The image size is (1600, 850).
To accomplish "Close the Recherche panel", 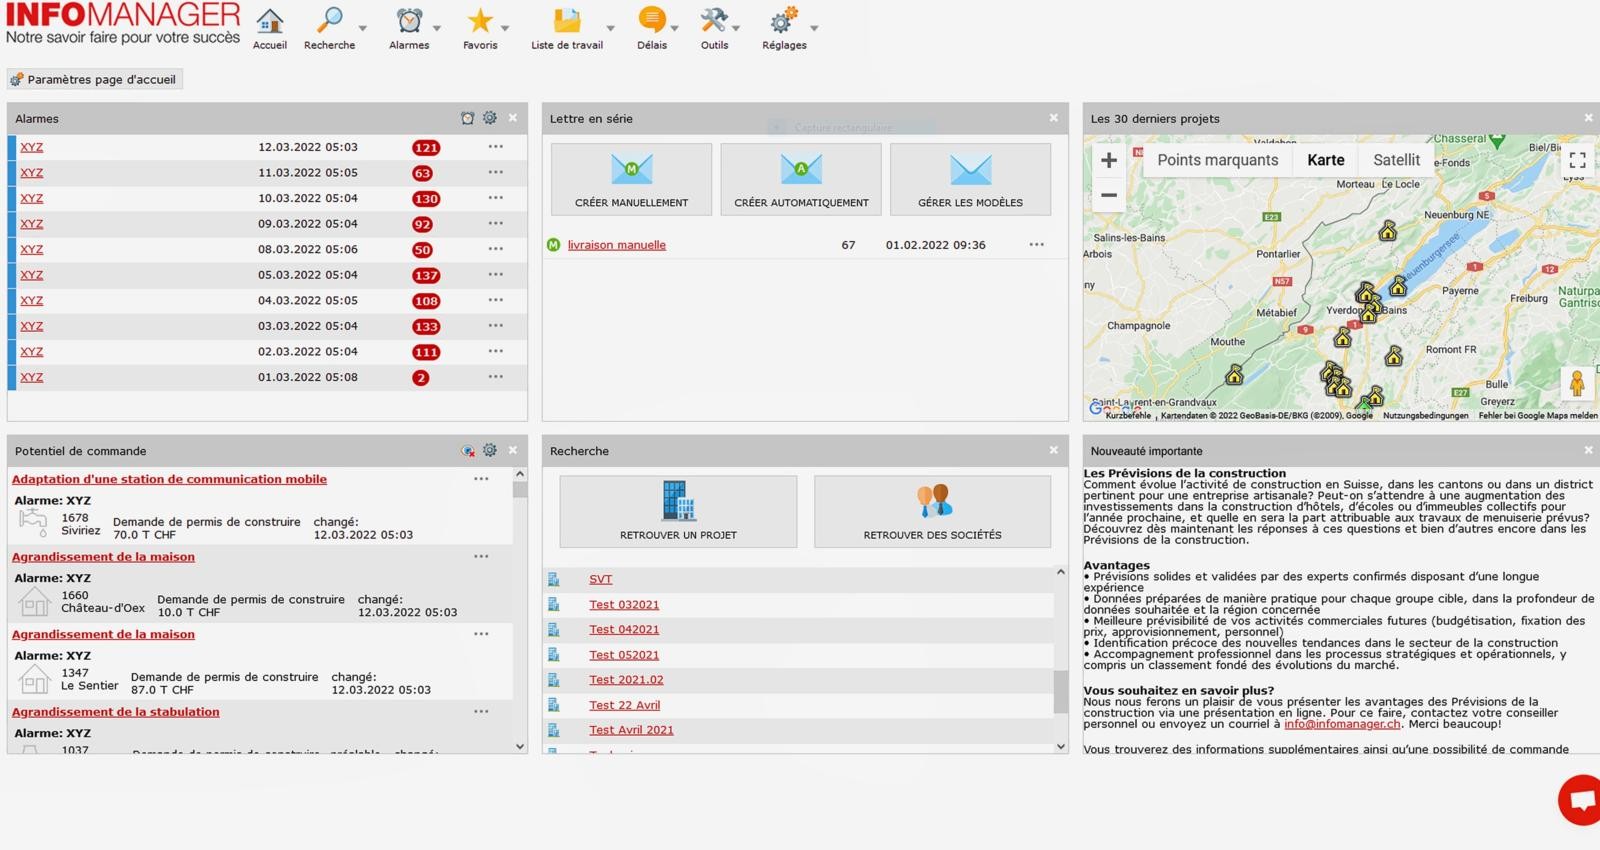I will click(1053, 451).
